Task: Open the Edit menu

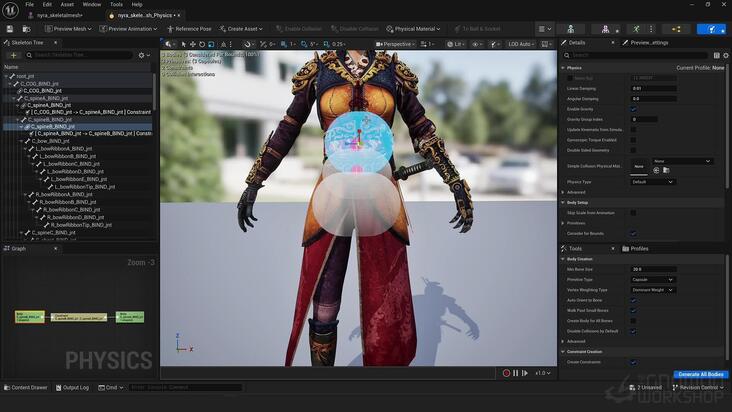Action: pos(47,4)
